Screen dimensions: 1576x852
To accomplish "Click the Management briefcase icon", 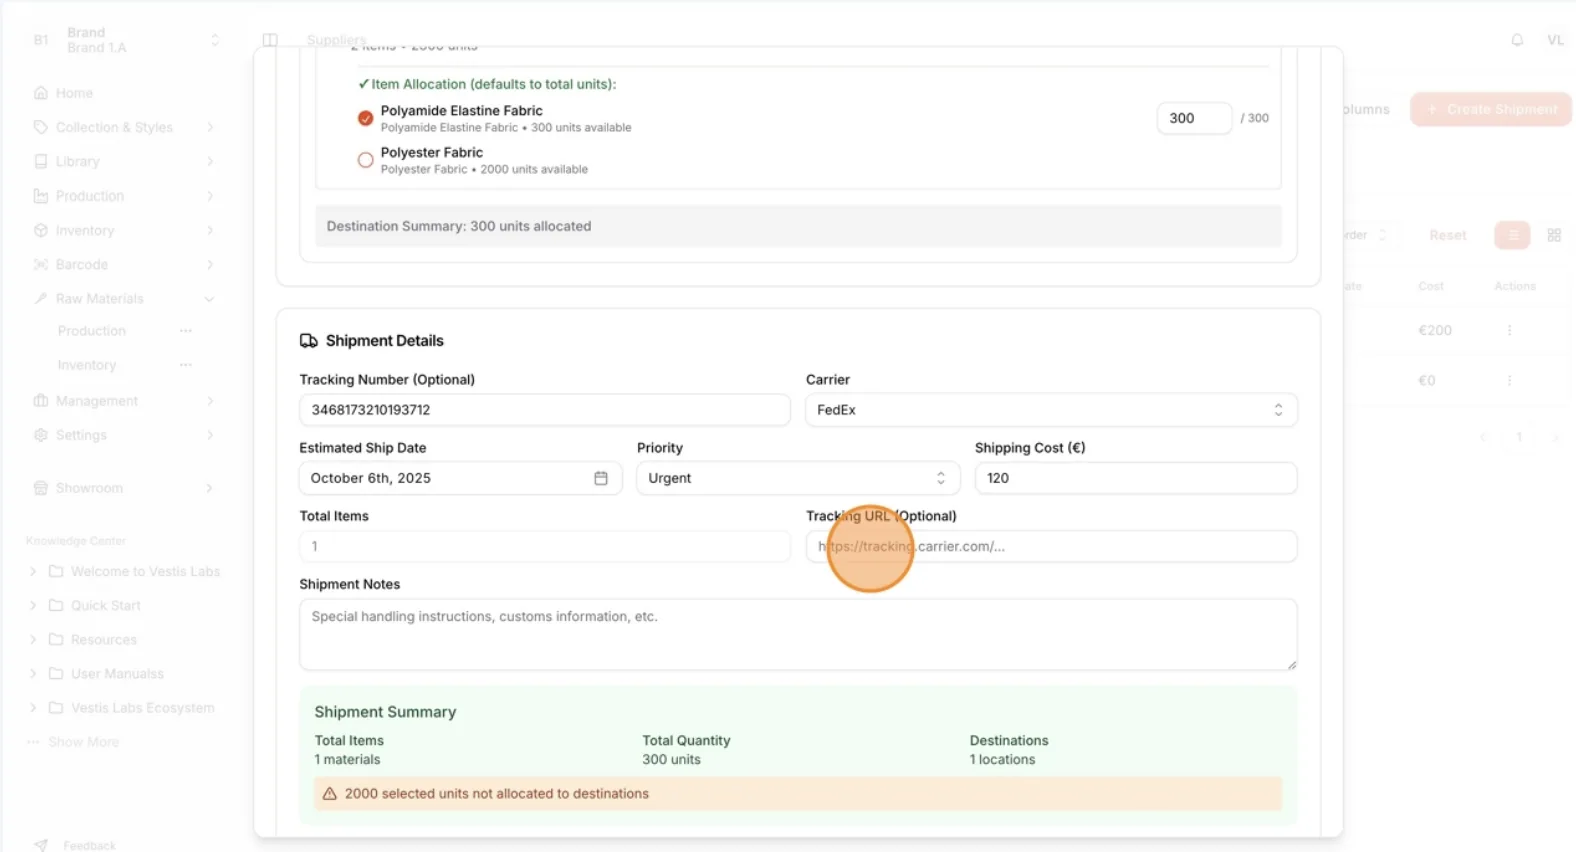I will click(41, 400).
